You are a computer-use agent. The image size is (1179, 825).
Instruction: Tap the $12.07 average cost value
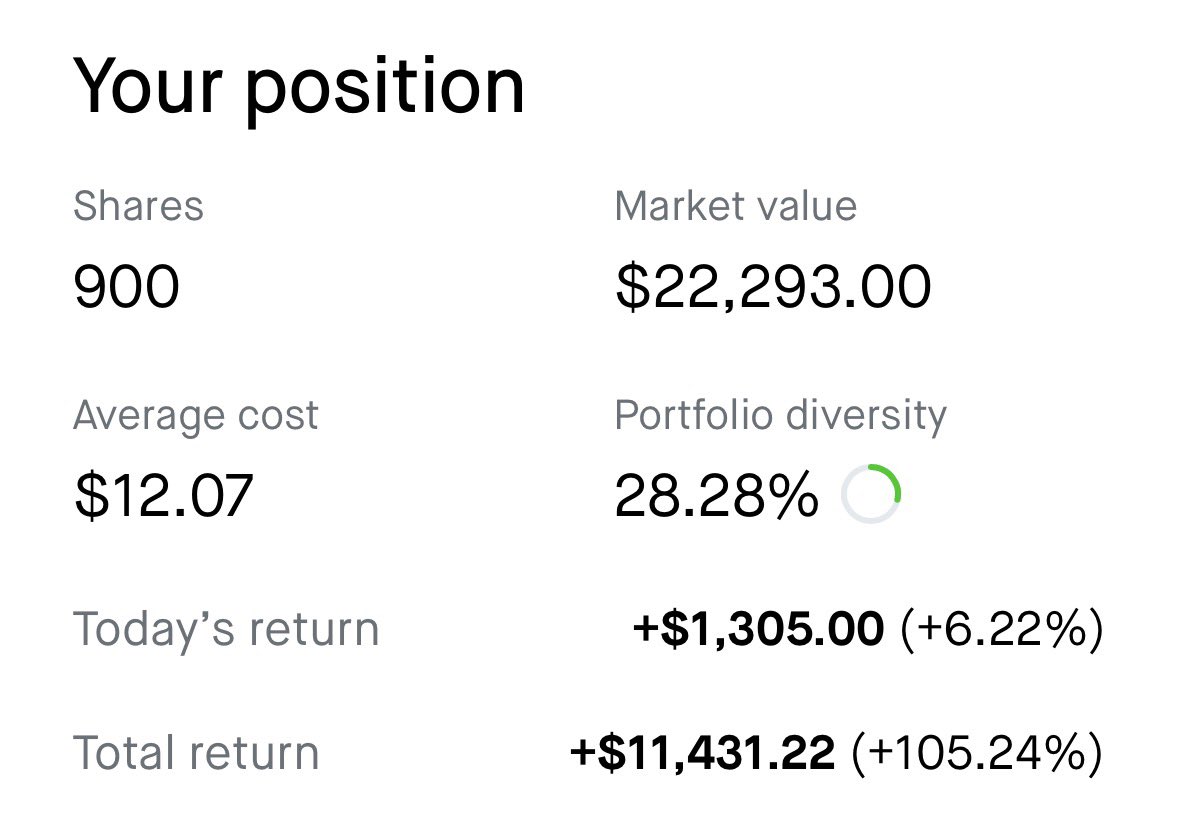pos(163,496)
